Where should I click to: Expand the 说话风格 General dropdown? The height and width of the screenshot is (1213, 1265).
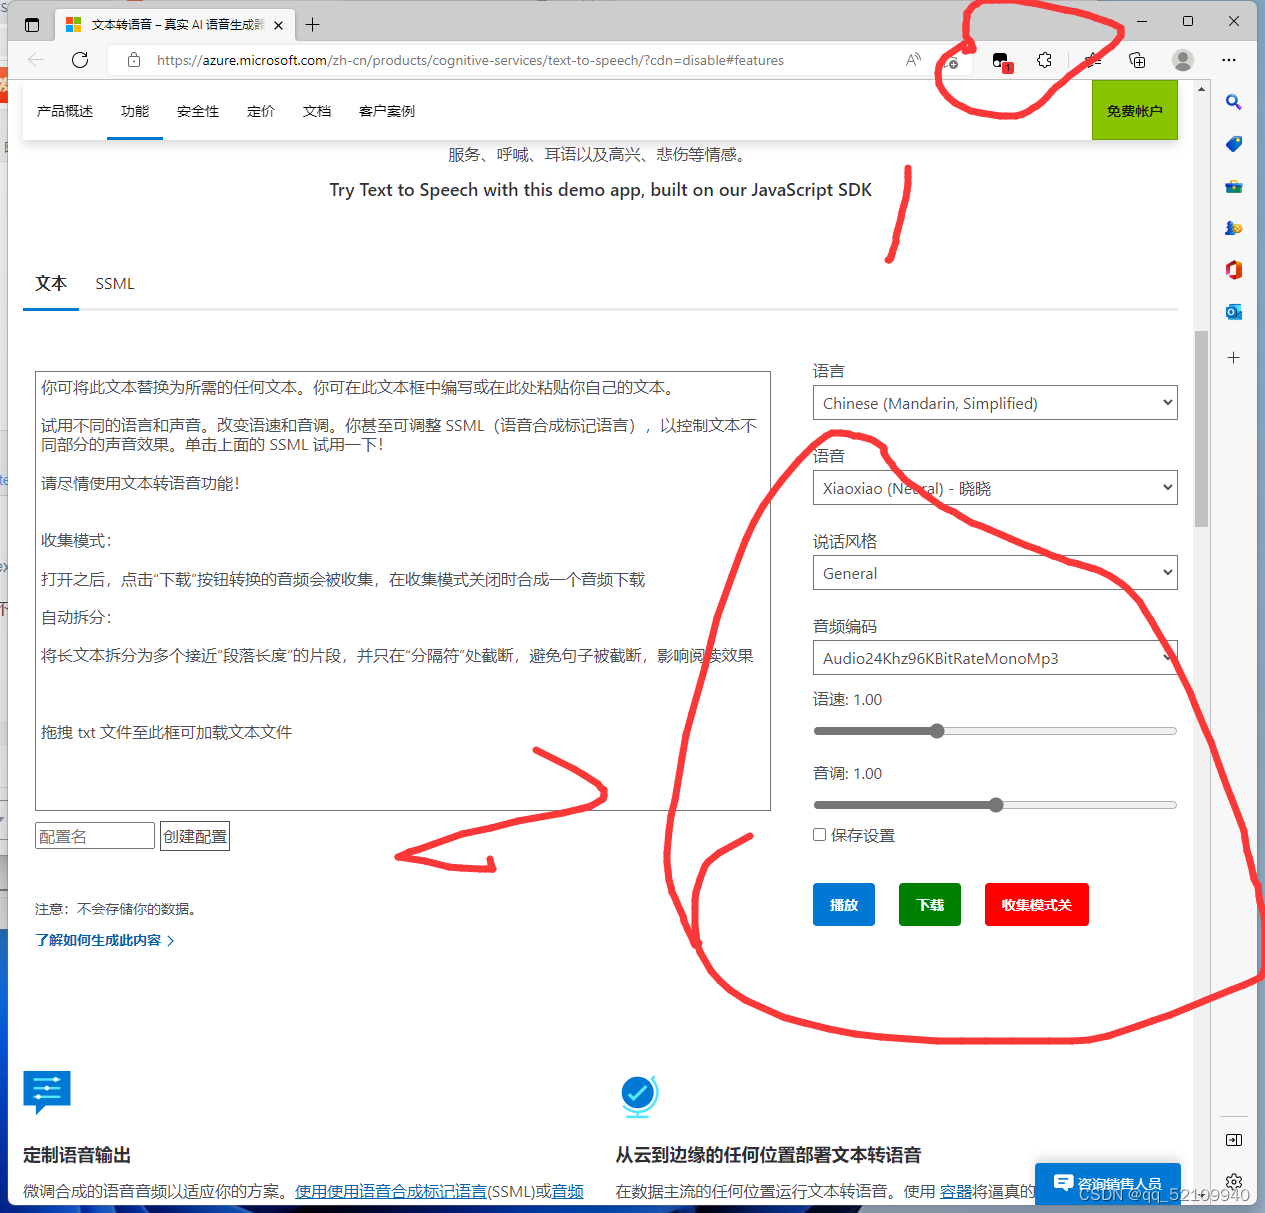(x=995, y=572)
